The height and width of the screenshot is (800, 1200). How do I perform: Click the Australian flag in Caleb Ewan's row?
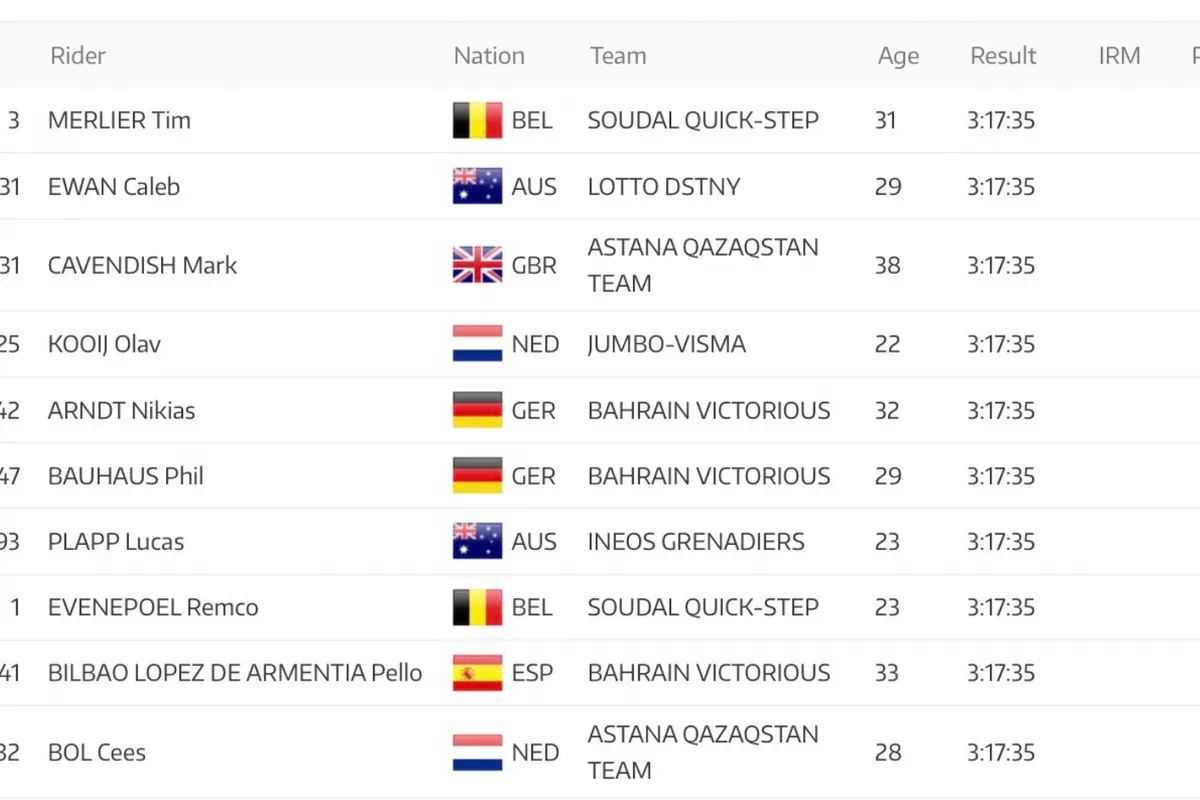477,187
